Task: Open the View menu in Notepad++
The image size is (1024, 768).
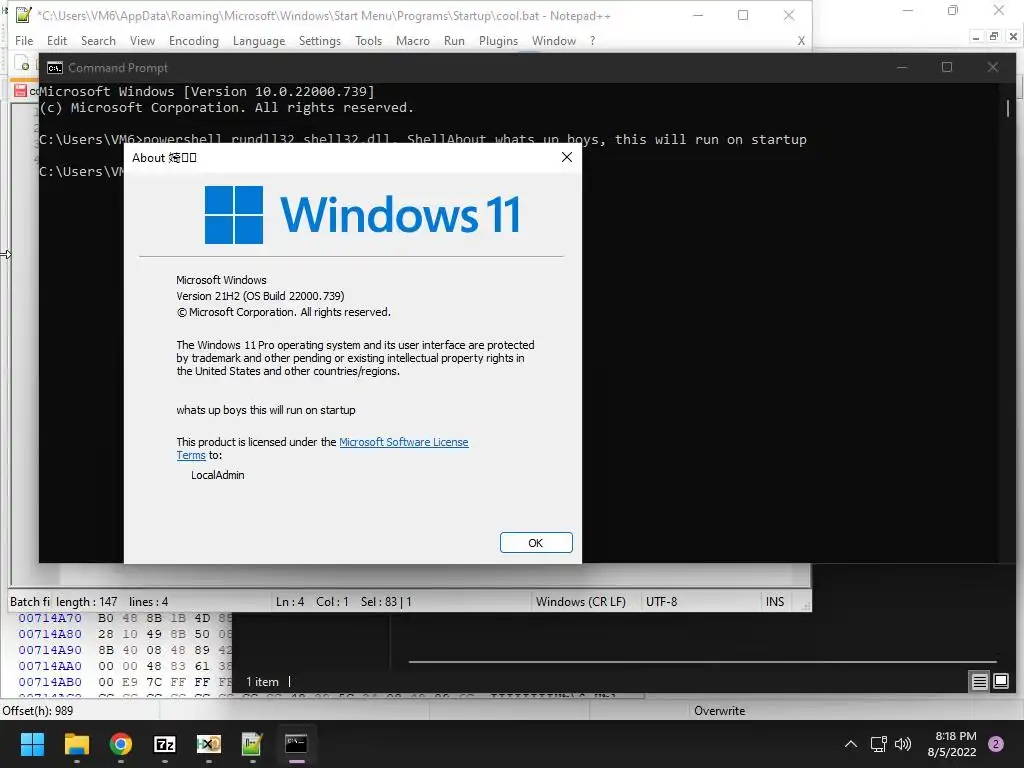Action: (142, 40)
